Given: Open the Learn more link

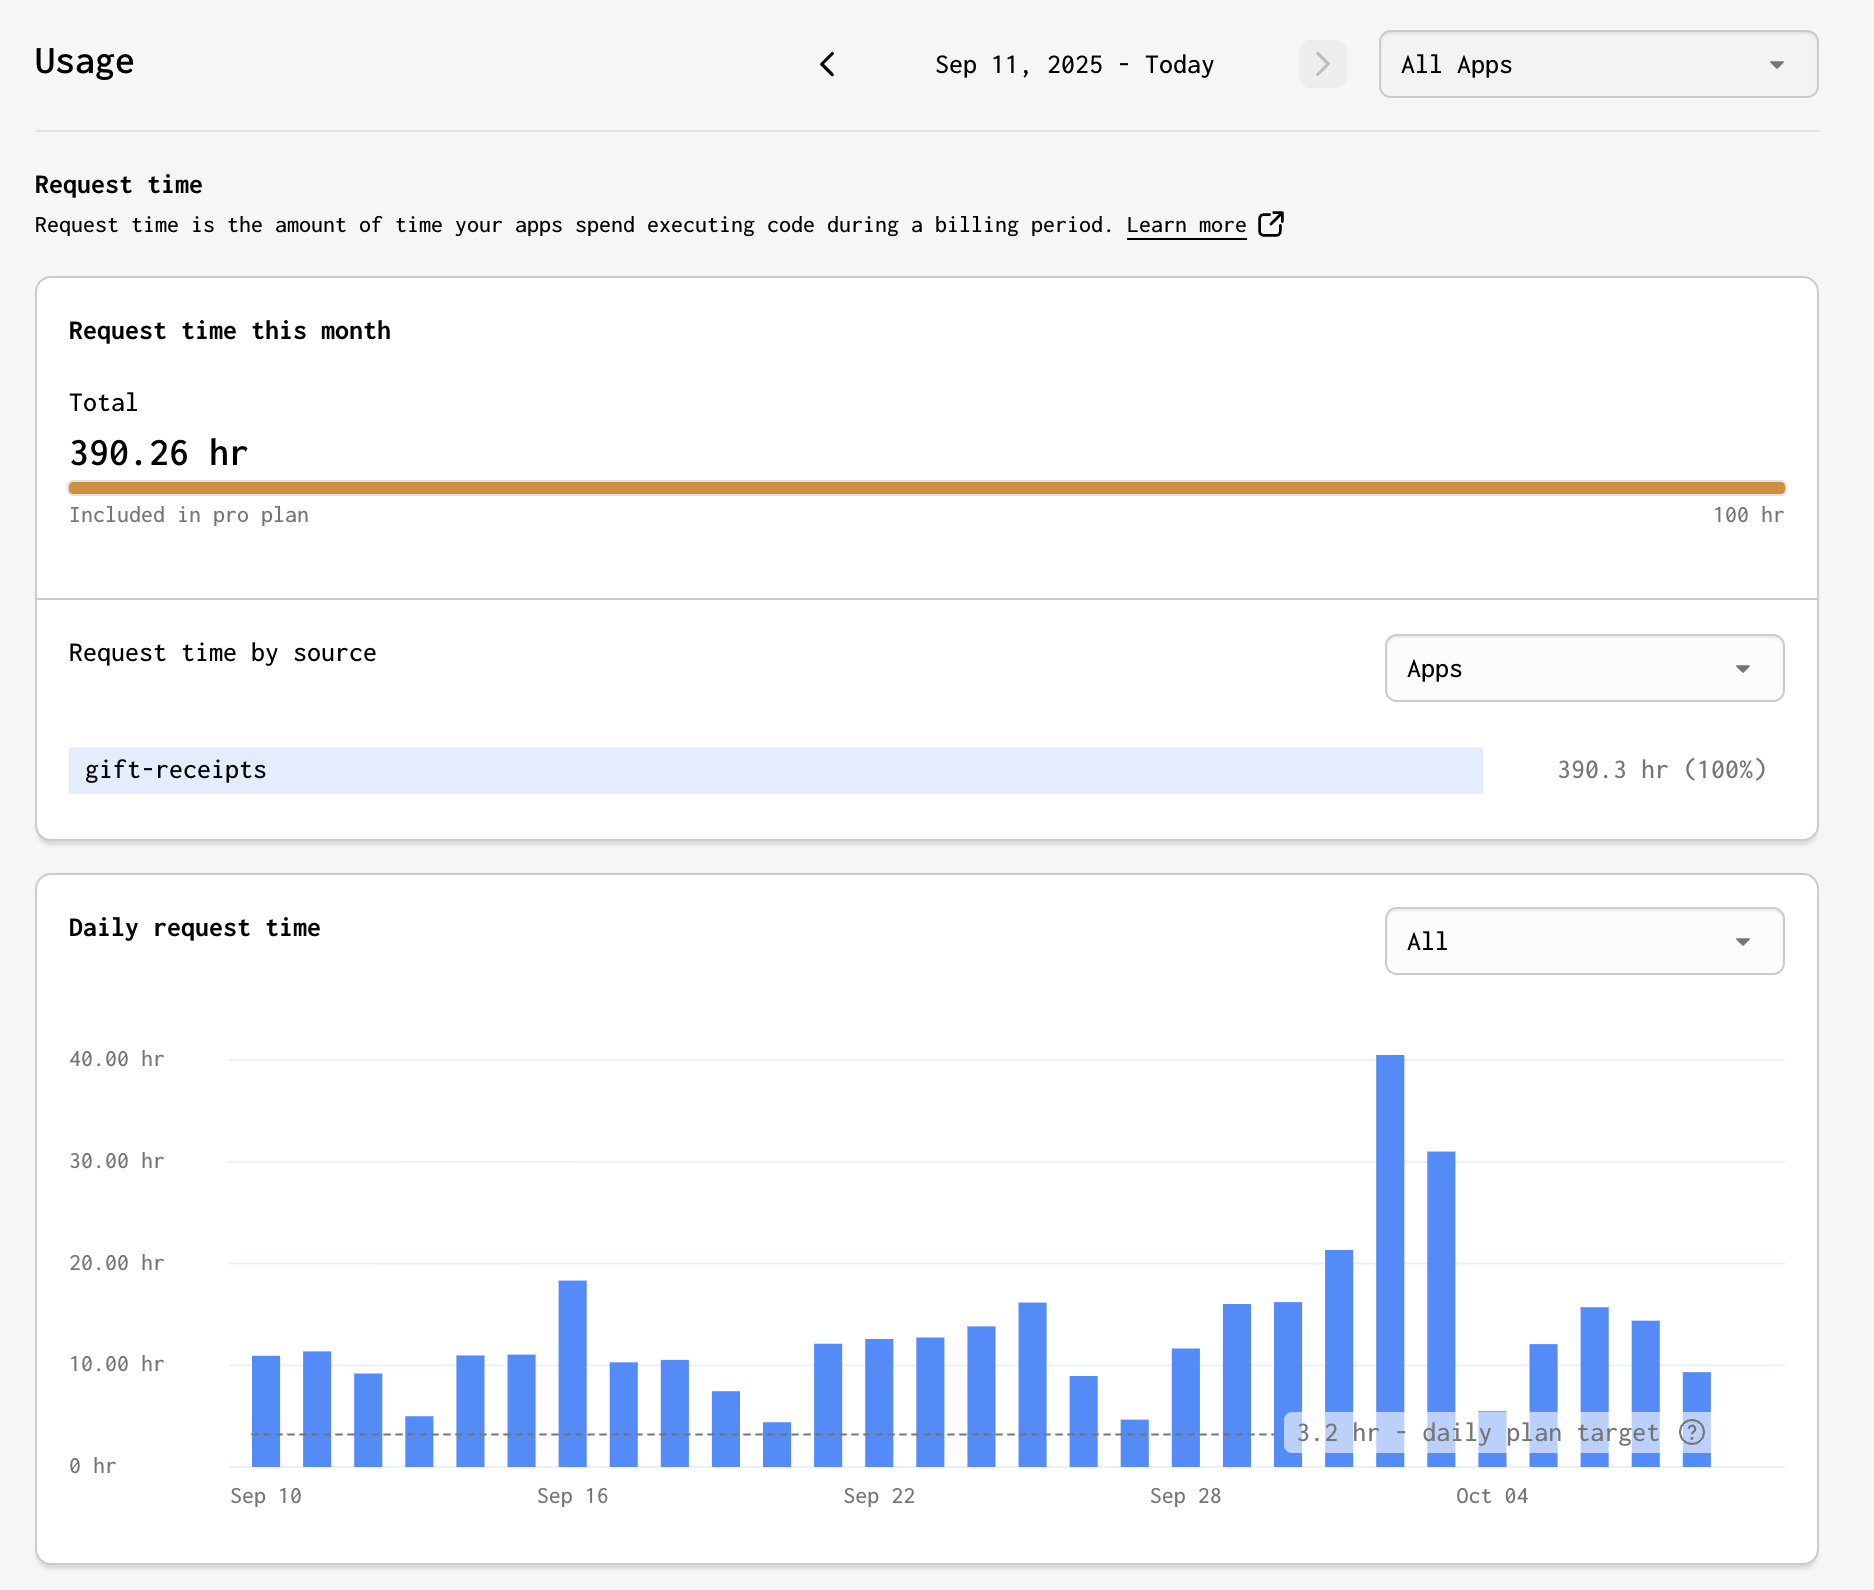Looking at the screenshot, I should click(1186, 225).
